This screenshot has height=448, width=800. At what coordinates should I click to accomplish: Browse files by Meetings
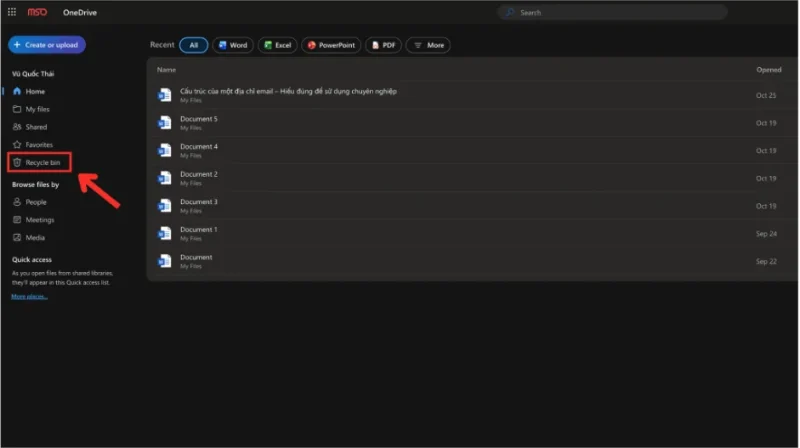pos(39,220)
